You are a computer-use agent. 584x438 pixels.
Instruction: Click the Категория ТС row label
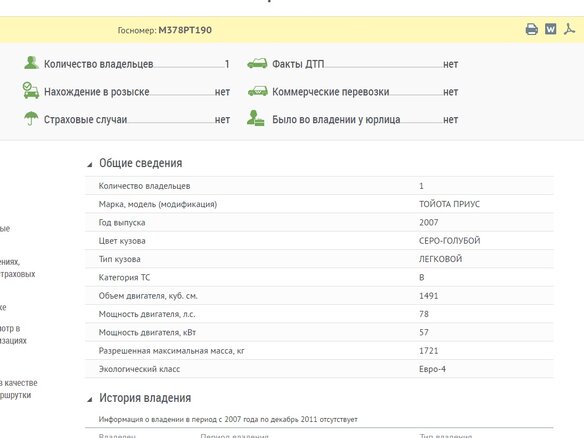point(124,277)
